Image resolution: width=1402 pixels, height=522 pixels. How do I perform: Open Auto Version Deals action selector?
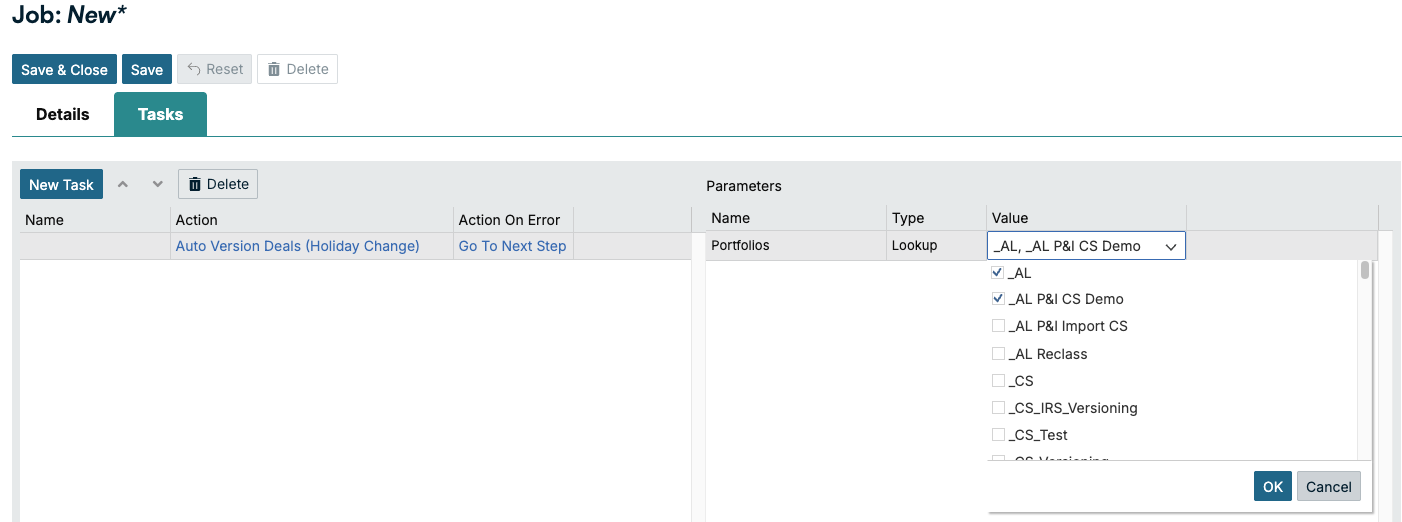point(297,246)
